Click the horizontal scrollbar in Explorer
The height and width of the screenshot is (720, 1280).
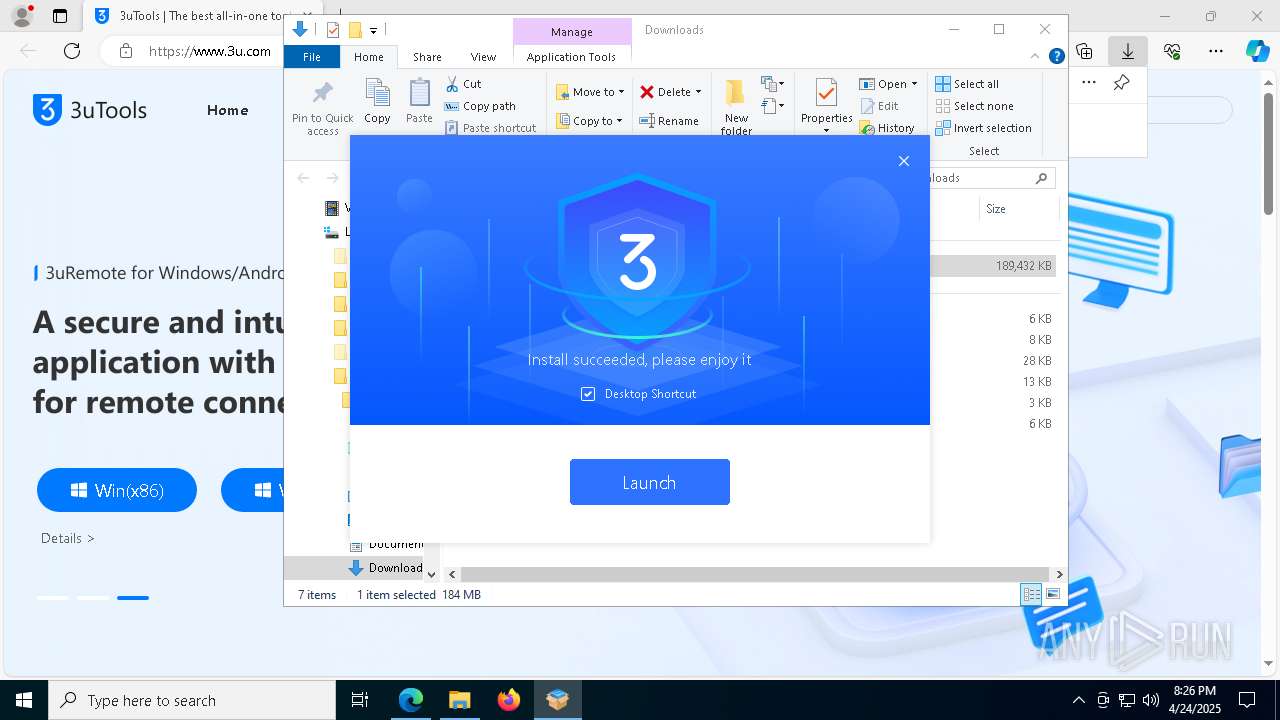(x=755, y=574)
